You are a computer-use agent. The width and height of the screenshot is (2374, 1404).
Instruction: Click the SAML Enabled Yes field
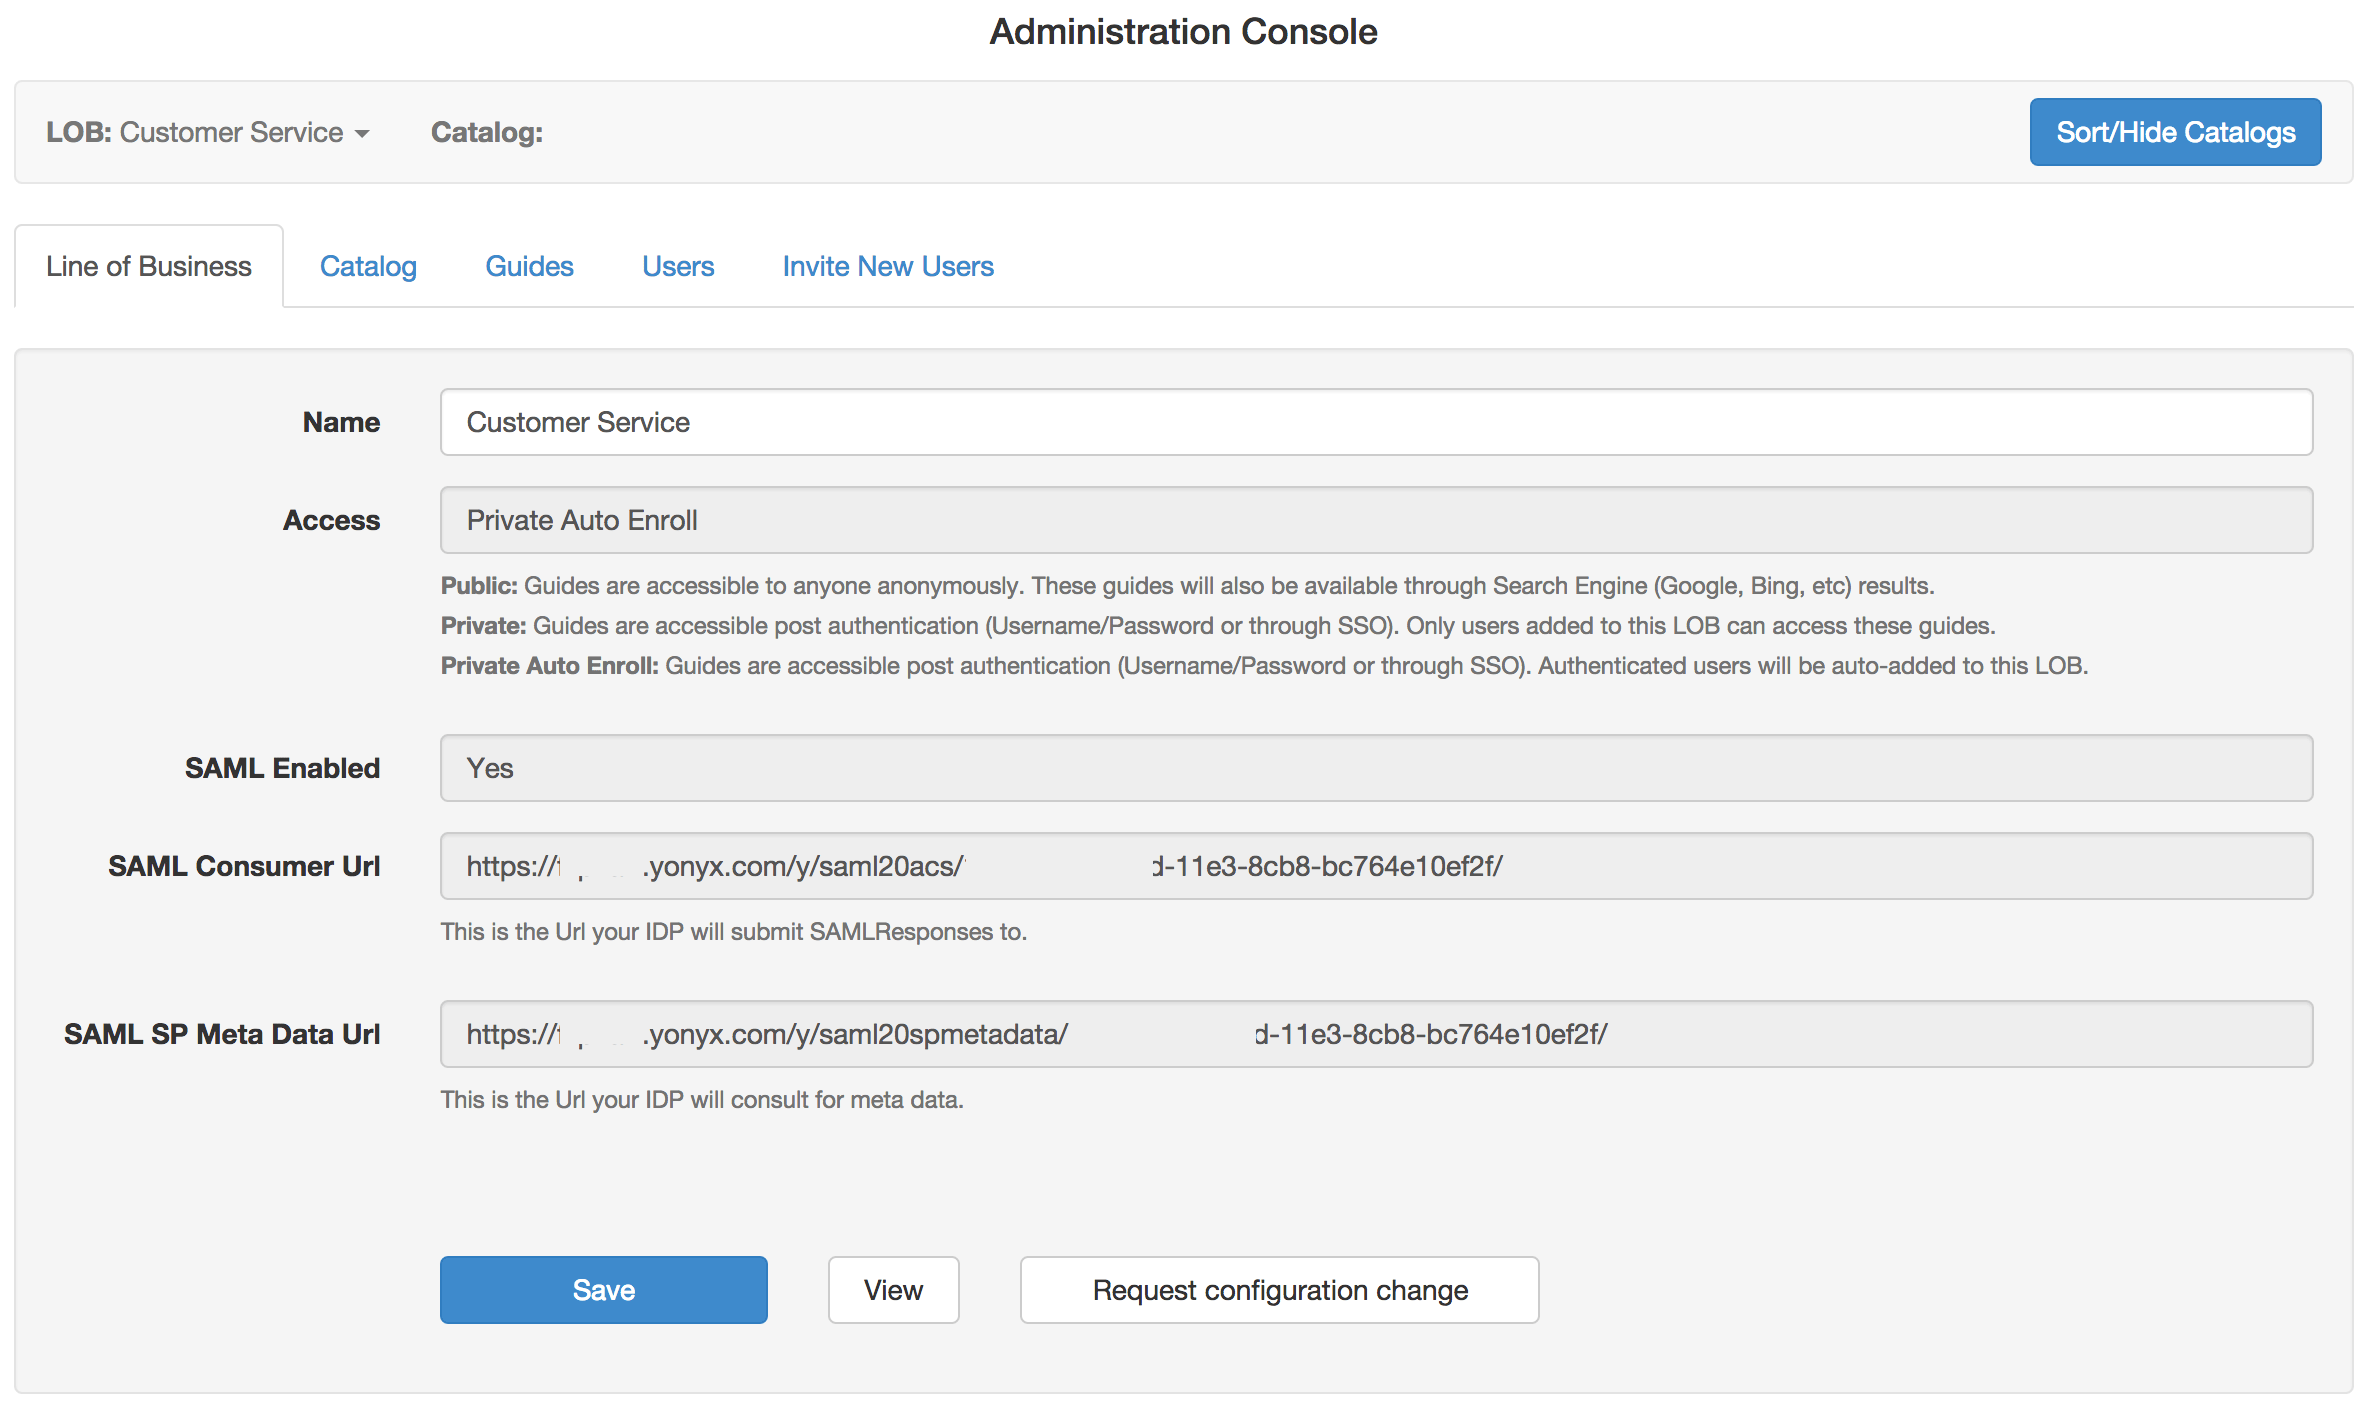pyautogui.click(x=1376, y=768)
